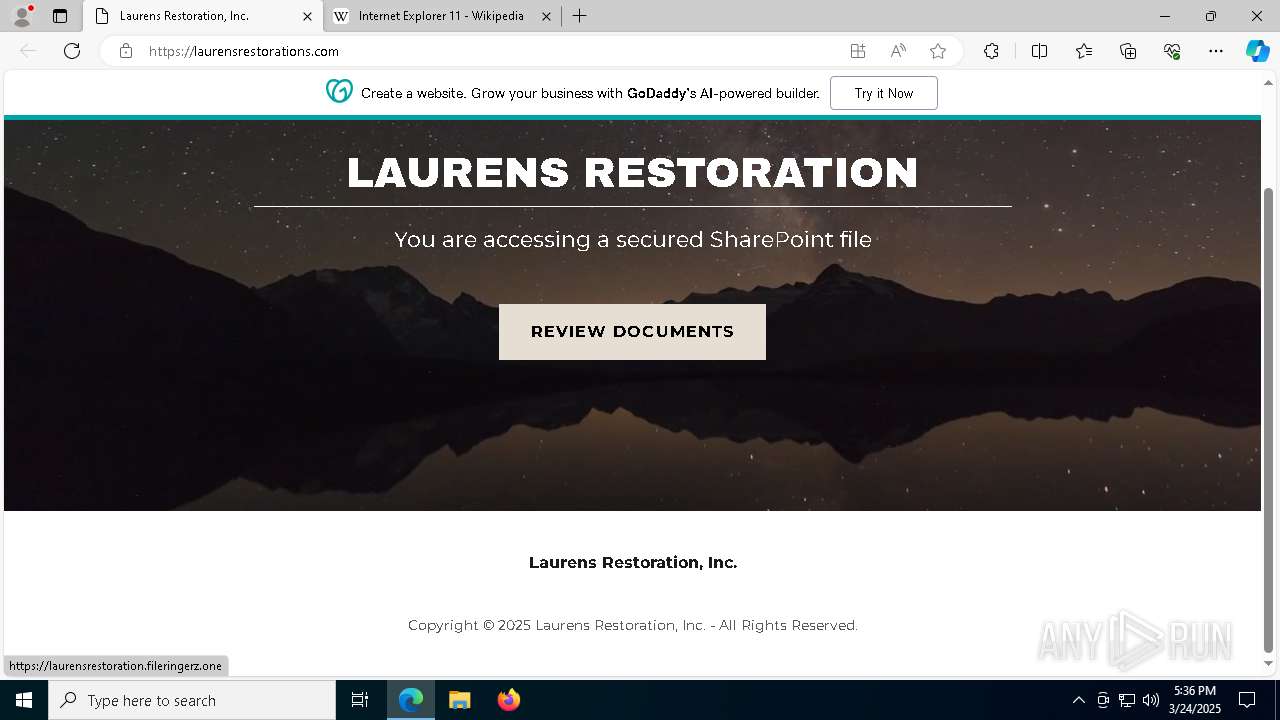Click the LAURENS RESTORATION heading

tap(632, 173)
